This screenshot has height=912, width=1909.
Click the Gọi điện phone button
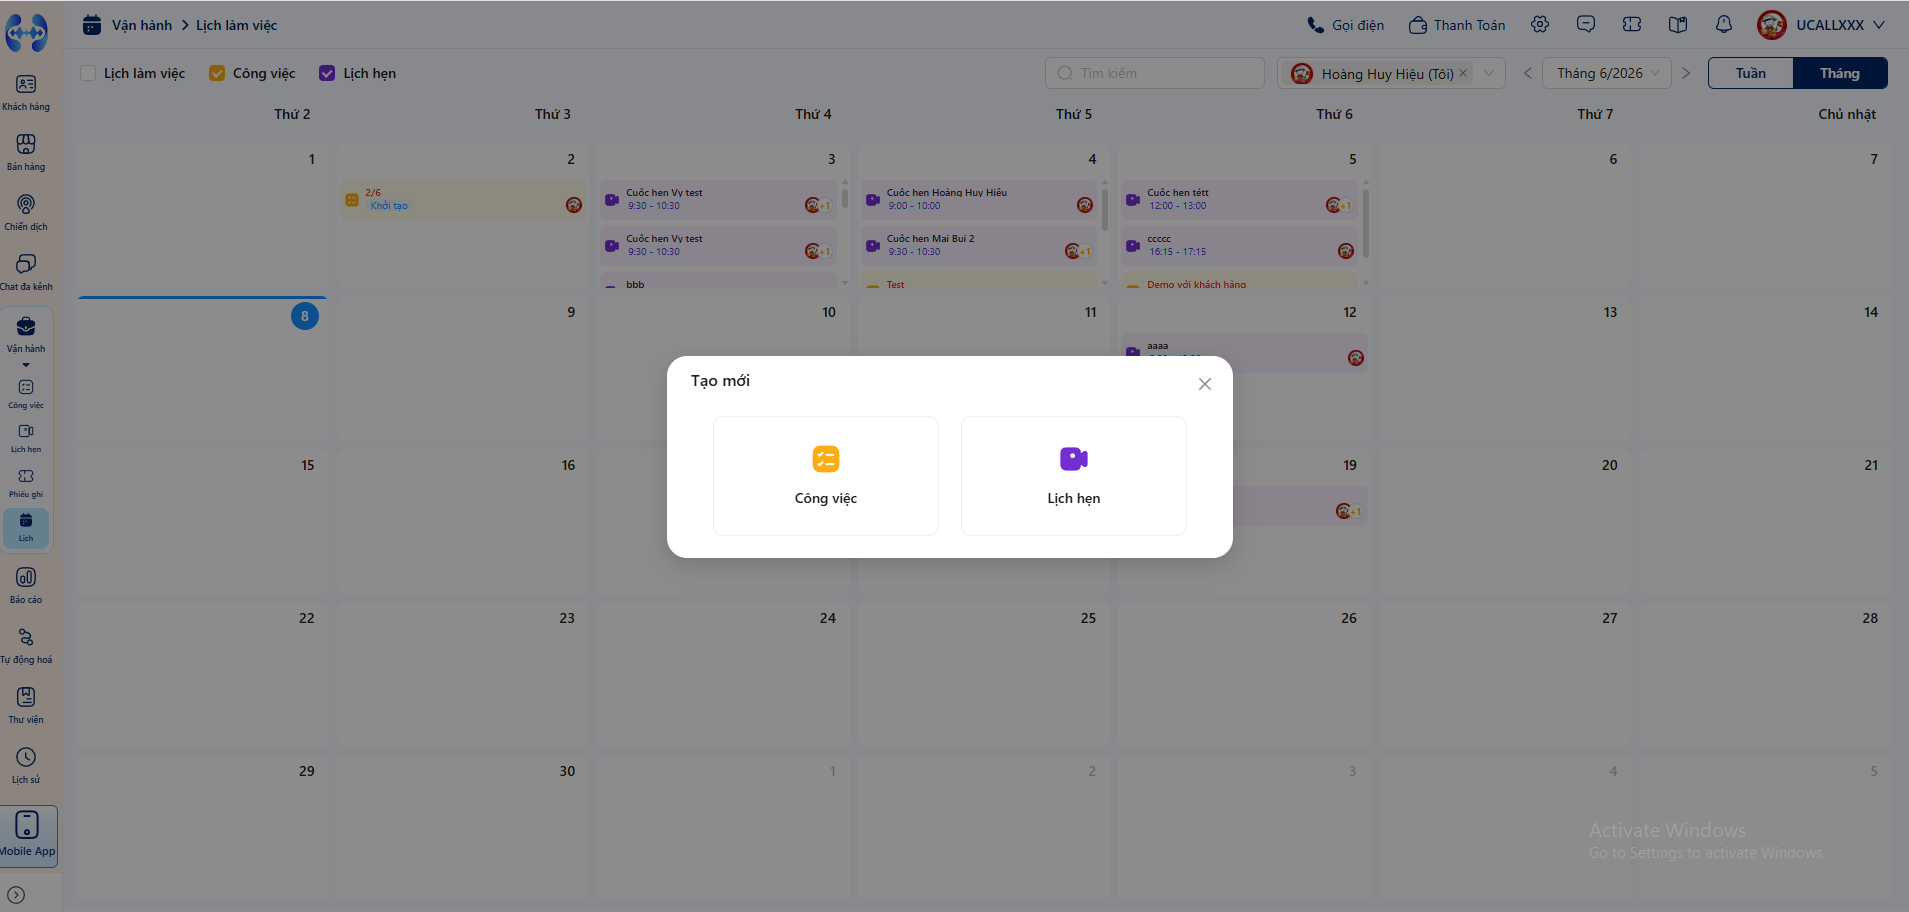click(x=1345, y=25)
